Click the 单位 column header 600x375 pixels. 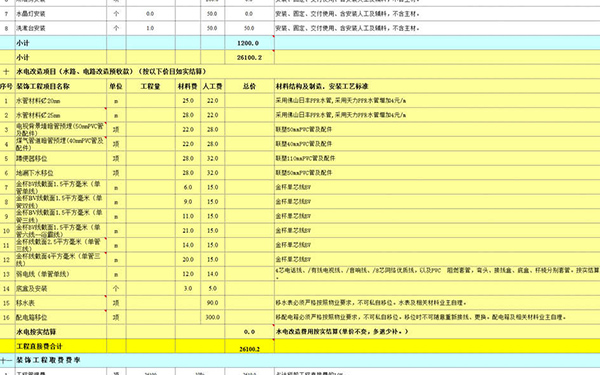[116, 86]
